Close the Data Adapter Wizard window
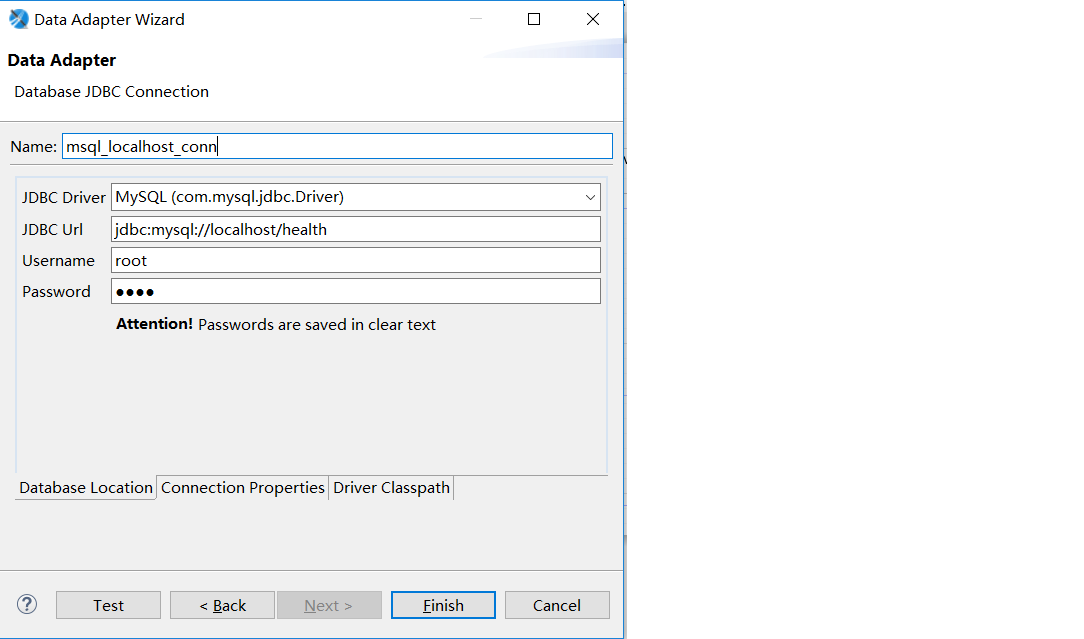The width and height of the screenshot is (1084, 639). point(592,19)
